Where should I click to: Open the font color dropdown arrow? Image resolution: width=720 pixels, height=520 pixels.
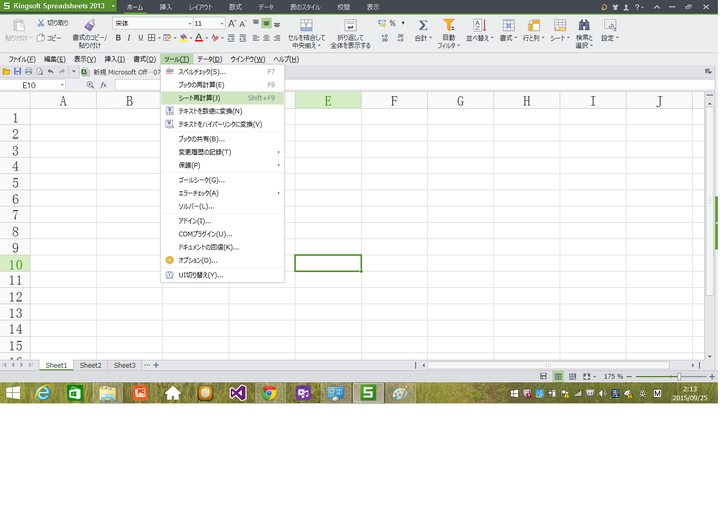[x=207, y=38]
